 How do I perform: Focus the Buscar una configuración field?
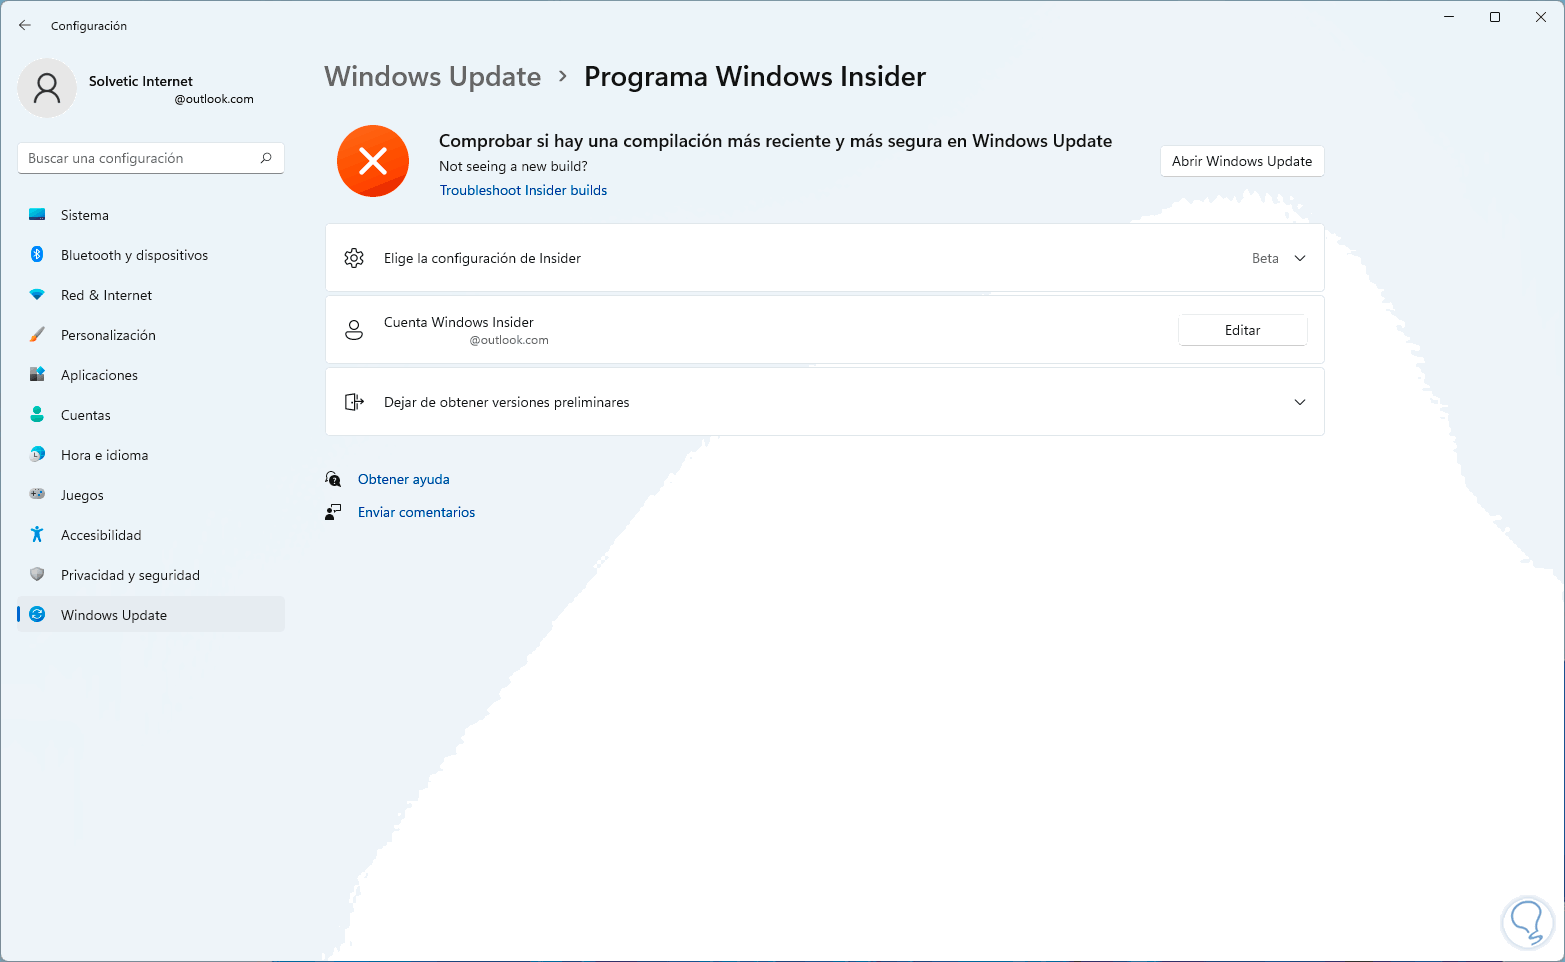[151, 158]
